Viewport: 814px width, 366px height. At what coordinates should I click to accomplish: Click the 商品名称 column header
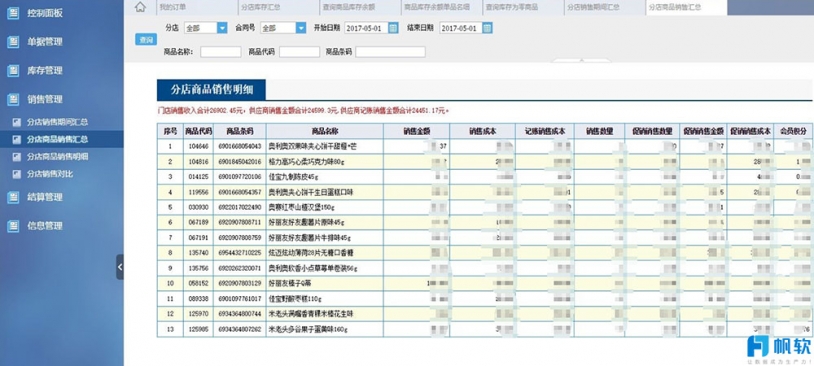[x=325, y=132]
